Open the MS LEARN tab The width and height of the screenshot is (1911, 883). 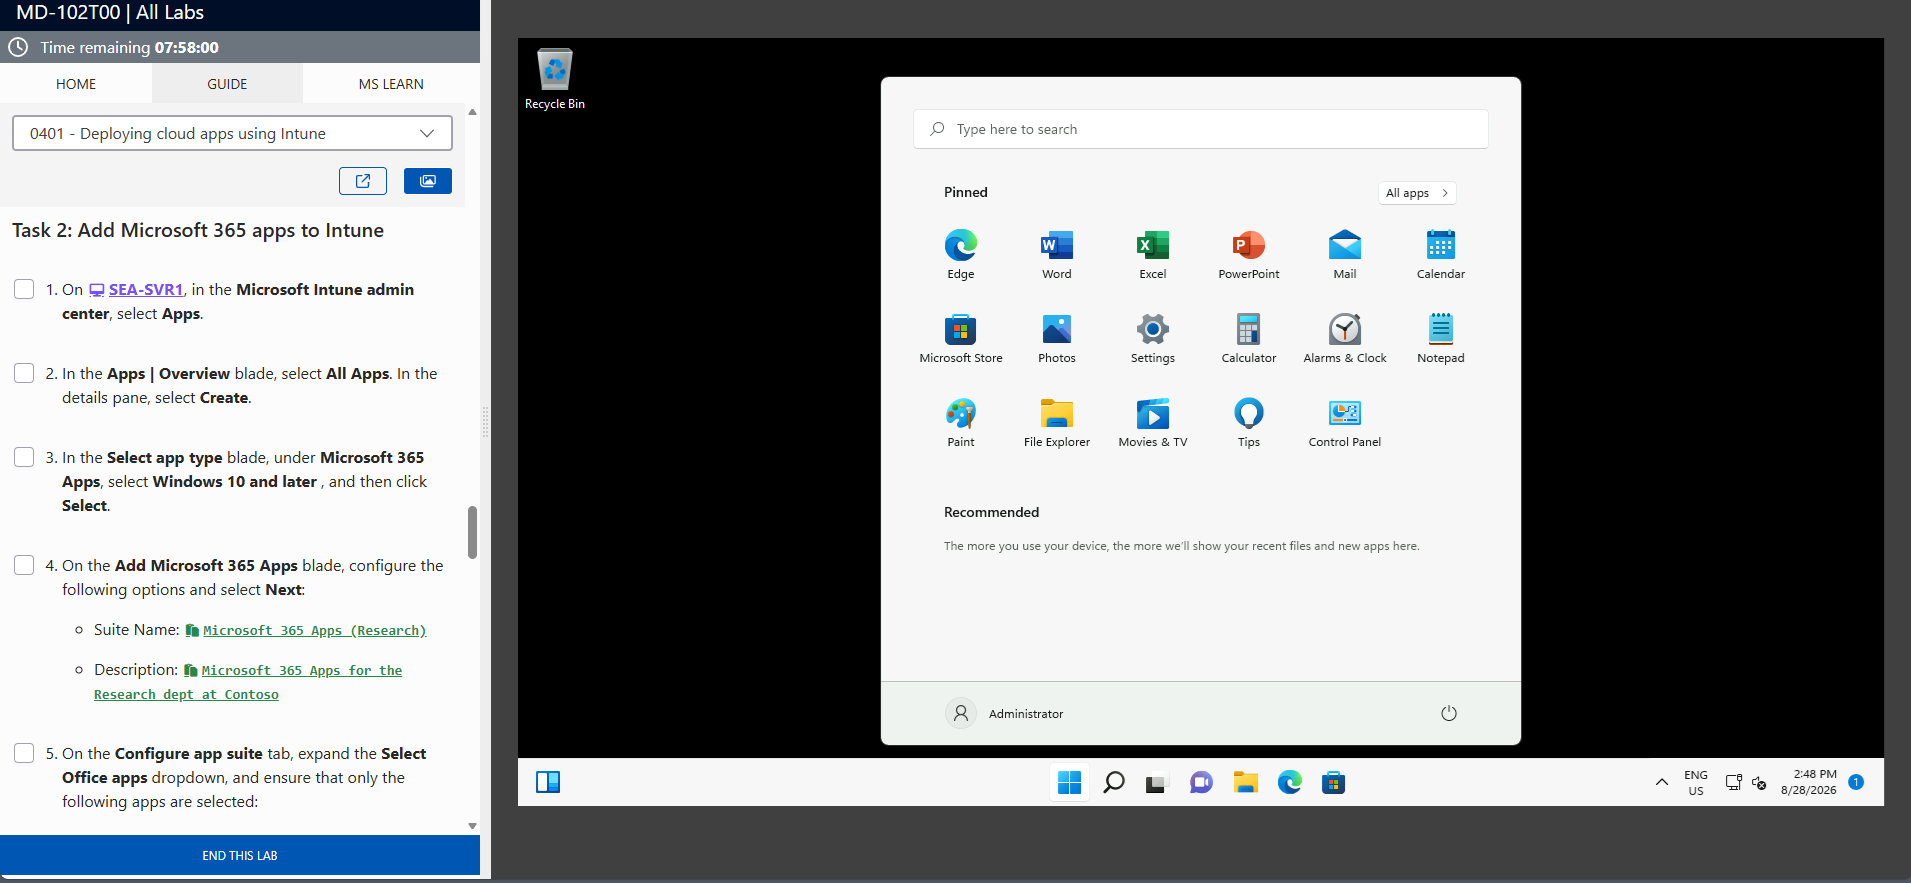click(391, 84)
